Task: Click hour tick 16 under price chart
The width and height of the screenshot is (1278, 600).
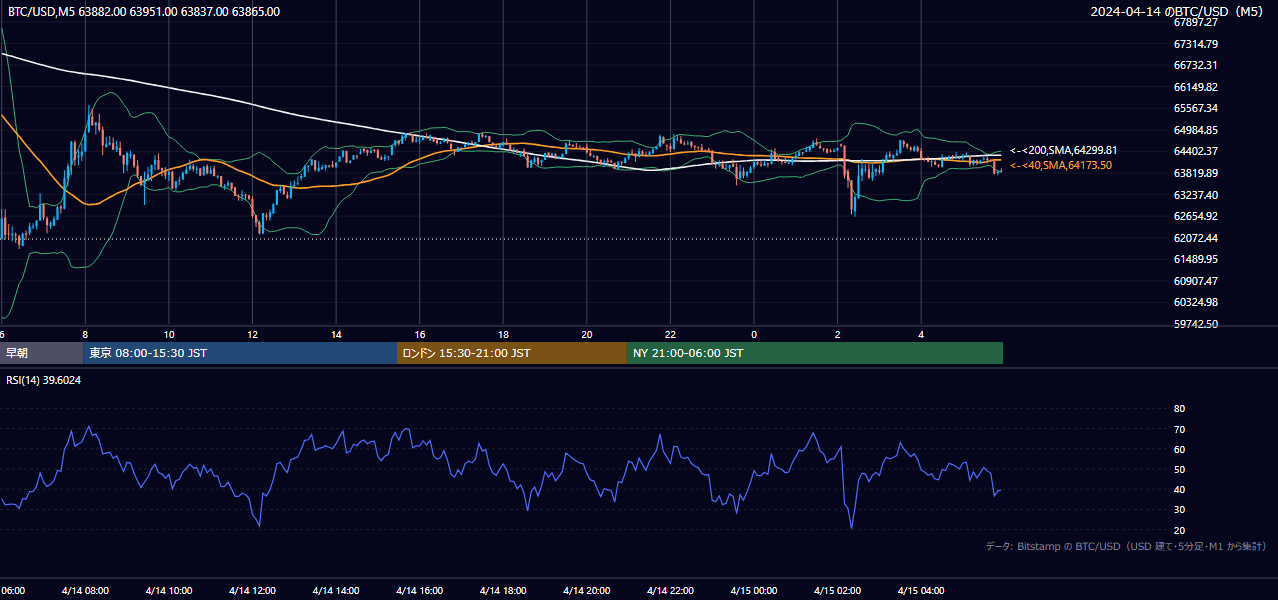Action: (x=420, y=334)
